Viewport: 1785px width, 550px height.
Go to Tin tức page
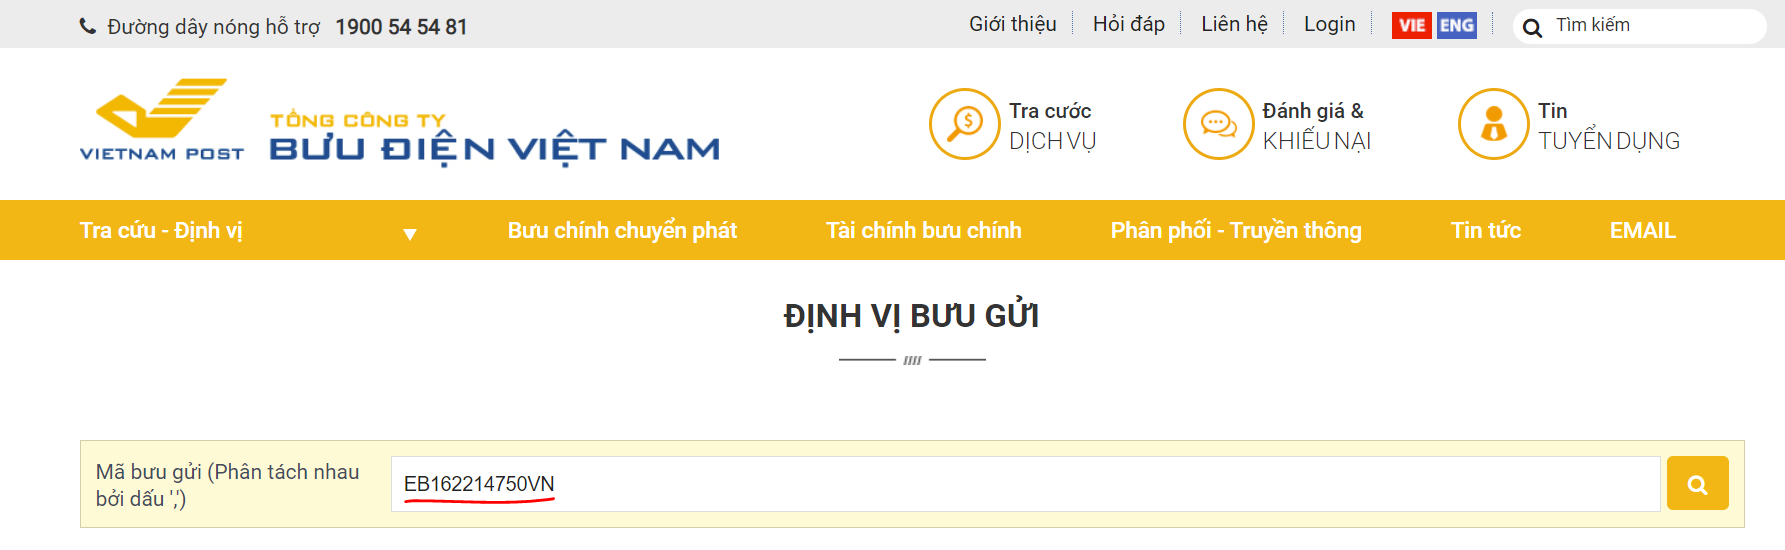tap(1486, 230)
